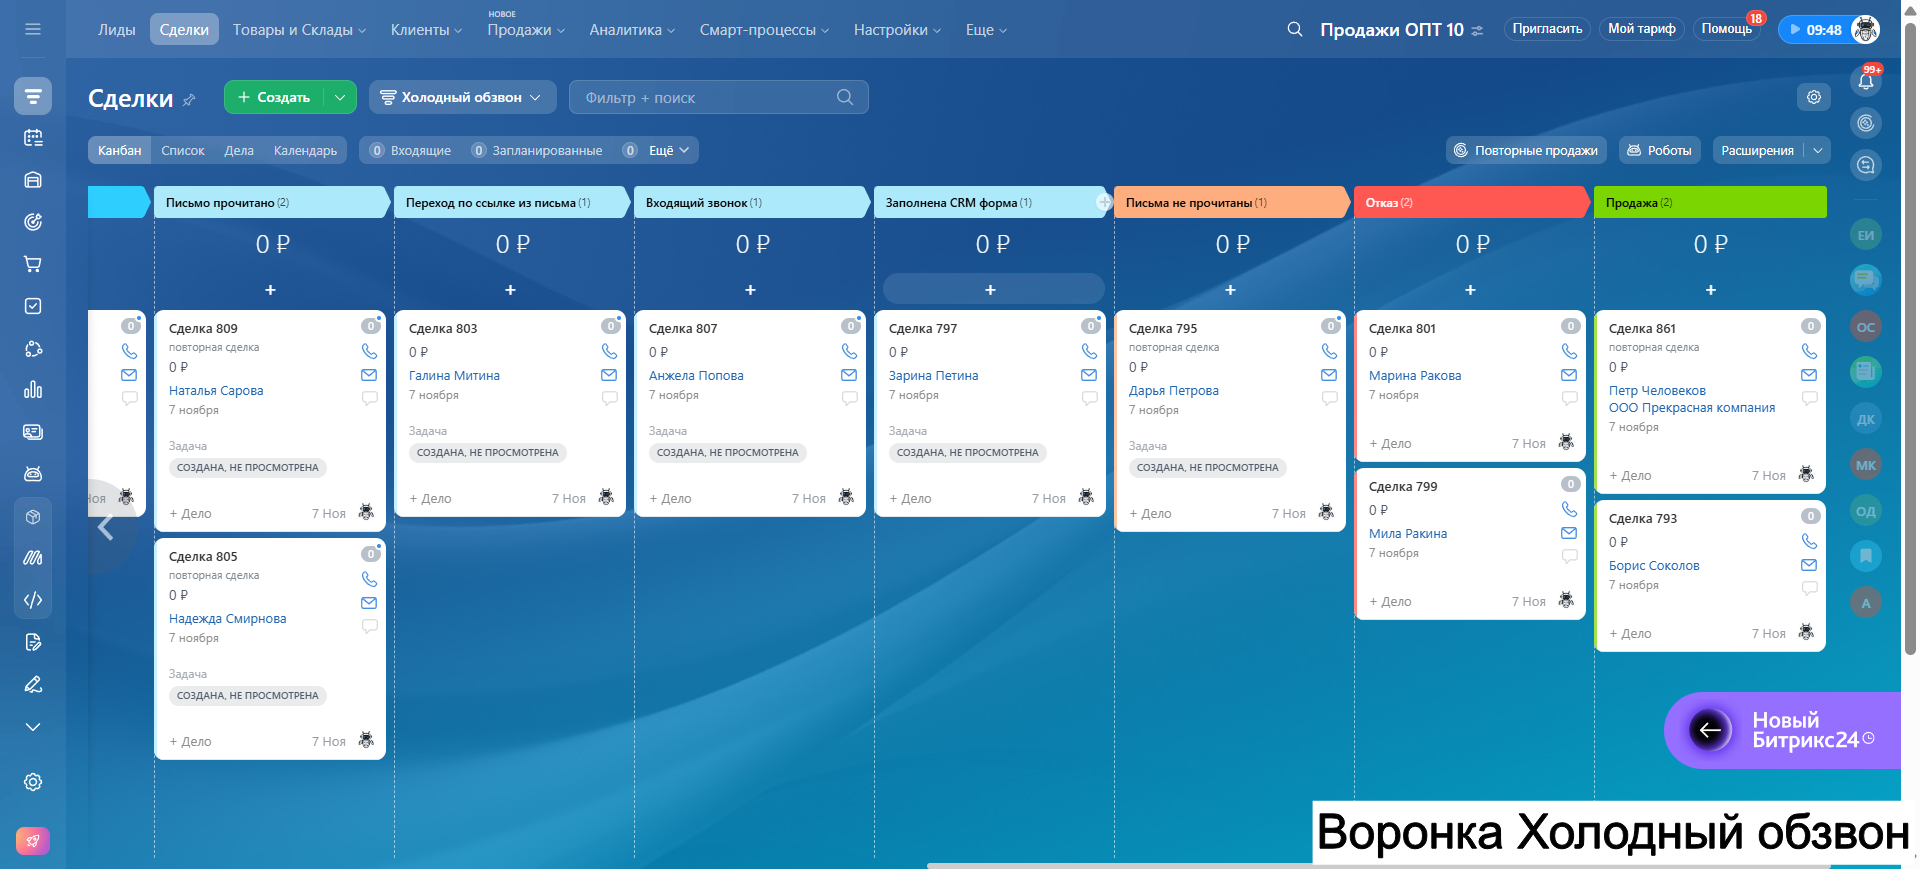The image size is (1920, 869).
Task: Click the magnifier inside the filter search field
Action: tap(845, 97)
